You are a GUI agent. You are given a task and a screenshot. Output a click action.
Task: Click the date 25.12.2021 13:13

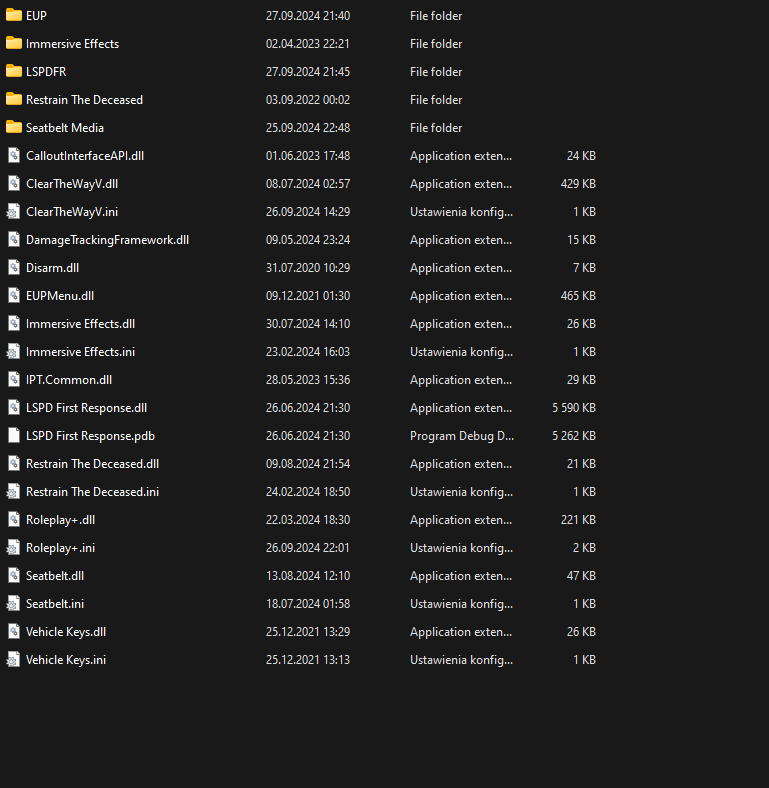coord(308,660)
